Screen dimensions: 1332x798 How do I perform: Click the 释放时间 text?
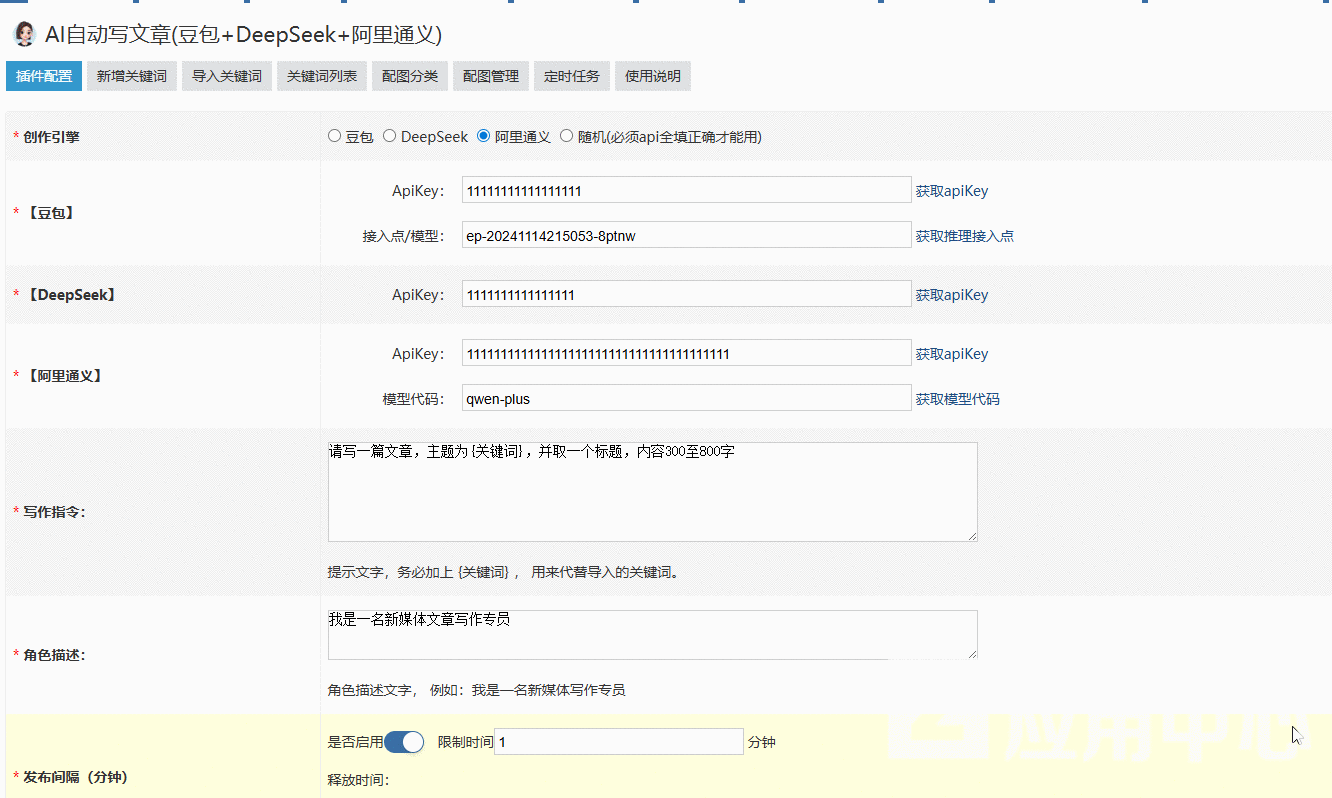click(x=358, y=780)
